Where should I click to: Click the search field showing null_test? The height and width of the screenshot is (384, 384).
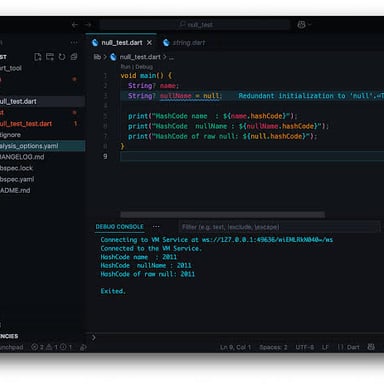[x=195, y=25]
